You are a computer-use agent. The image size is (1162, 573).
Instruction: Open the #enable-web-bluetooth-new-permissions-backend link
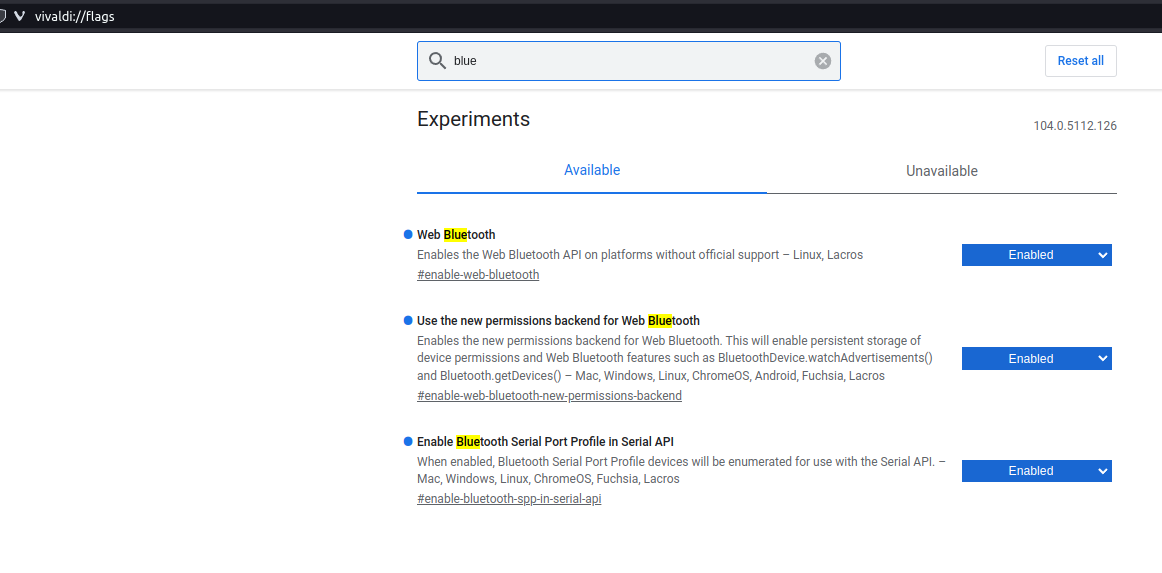549,396
